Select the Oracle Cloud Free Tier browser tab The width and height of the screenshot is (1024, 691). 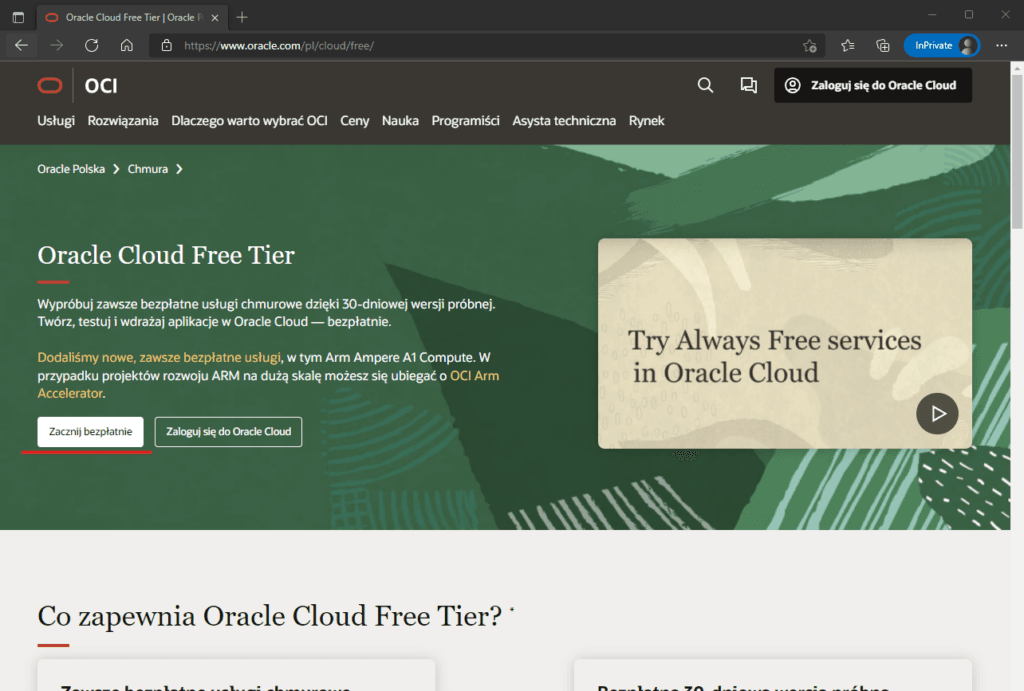131,18
